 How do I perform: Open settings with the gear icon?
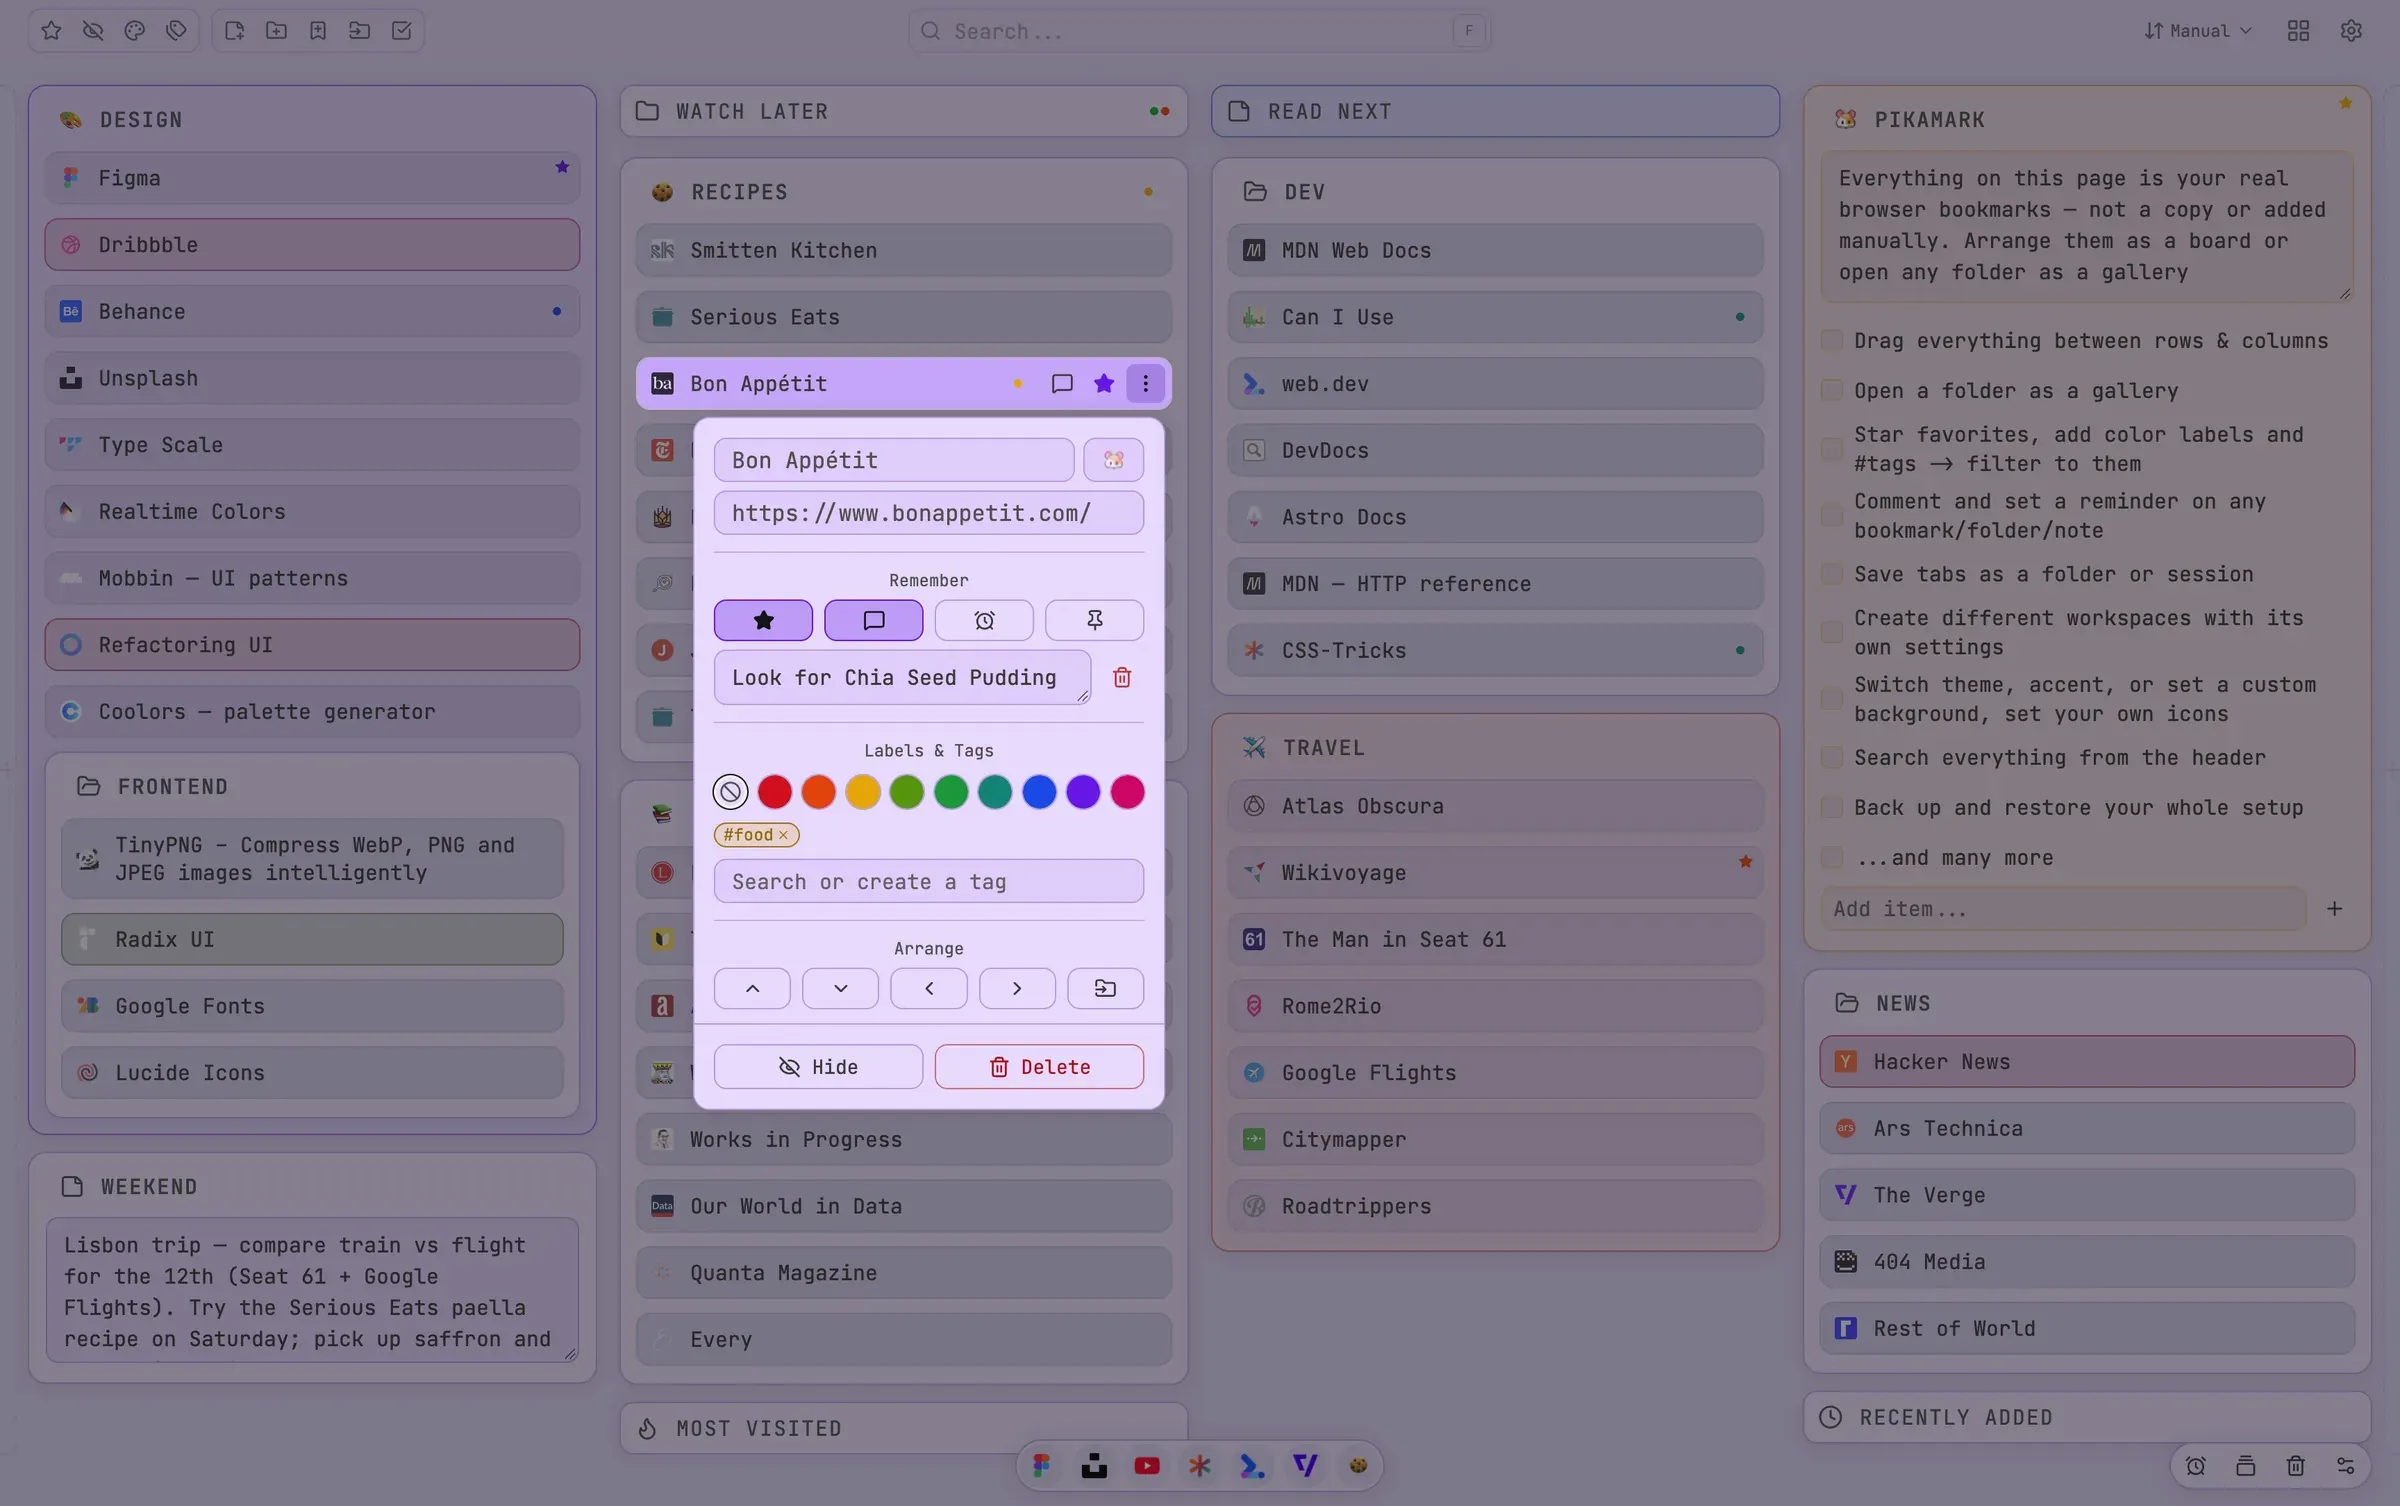(x=2351, y=31)
